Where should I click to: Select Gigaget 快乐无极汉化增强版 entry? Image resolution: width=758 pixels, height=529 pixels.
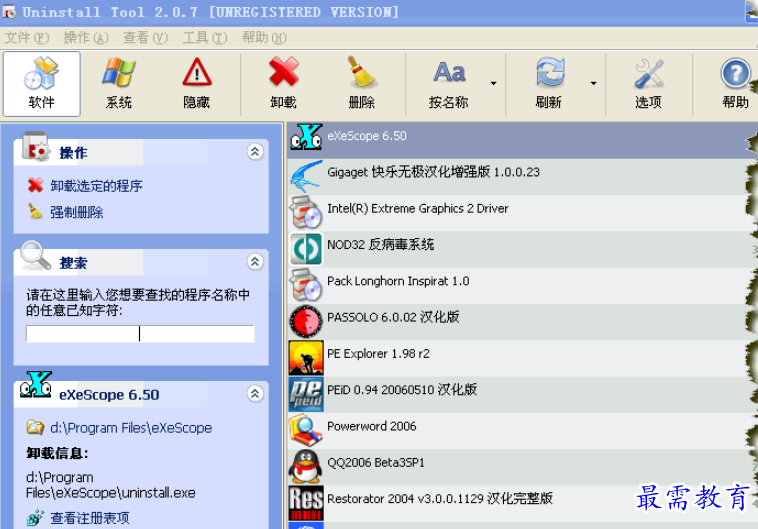pyautogui.click(x=522, y=177)
